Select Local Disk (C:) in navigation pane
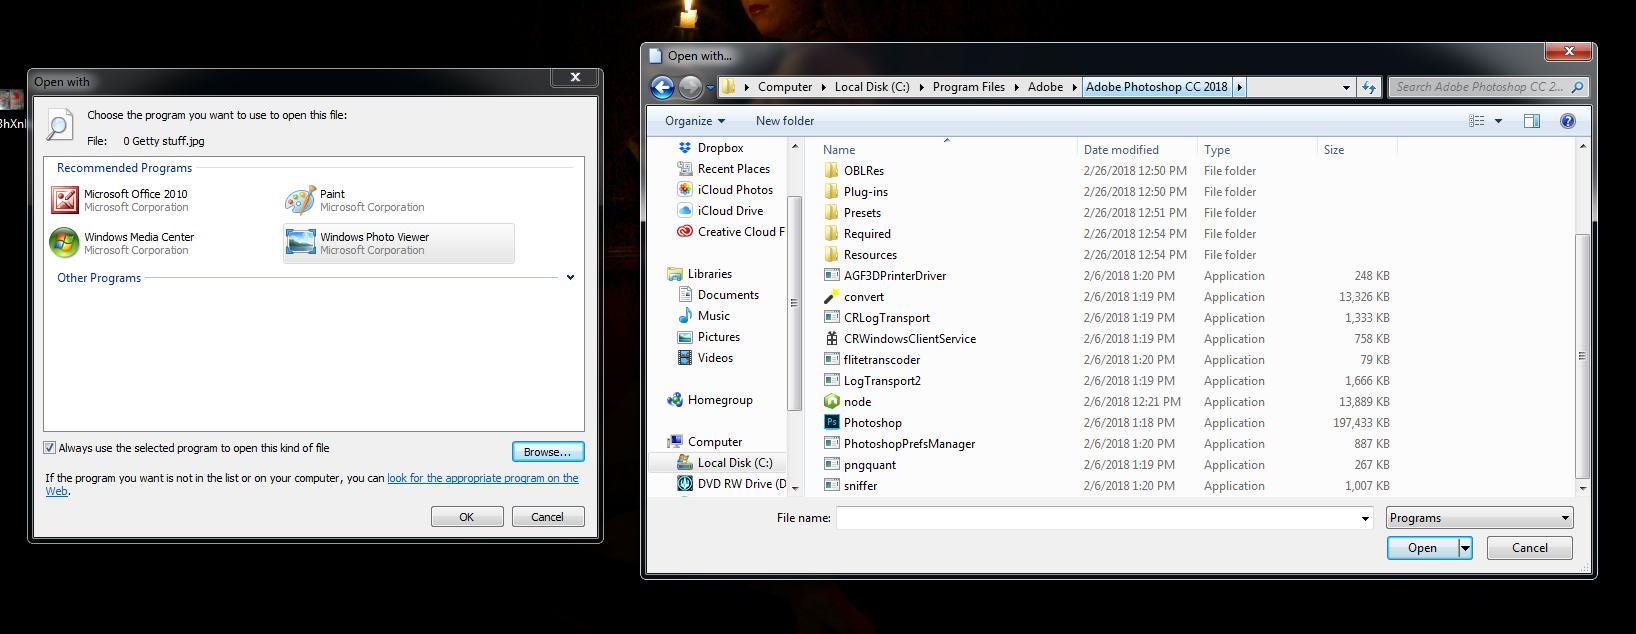This screenshot has height=634, width=1636. [x=734, y=463]
